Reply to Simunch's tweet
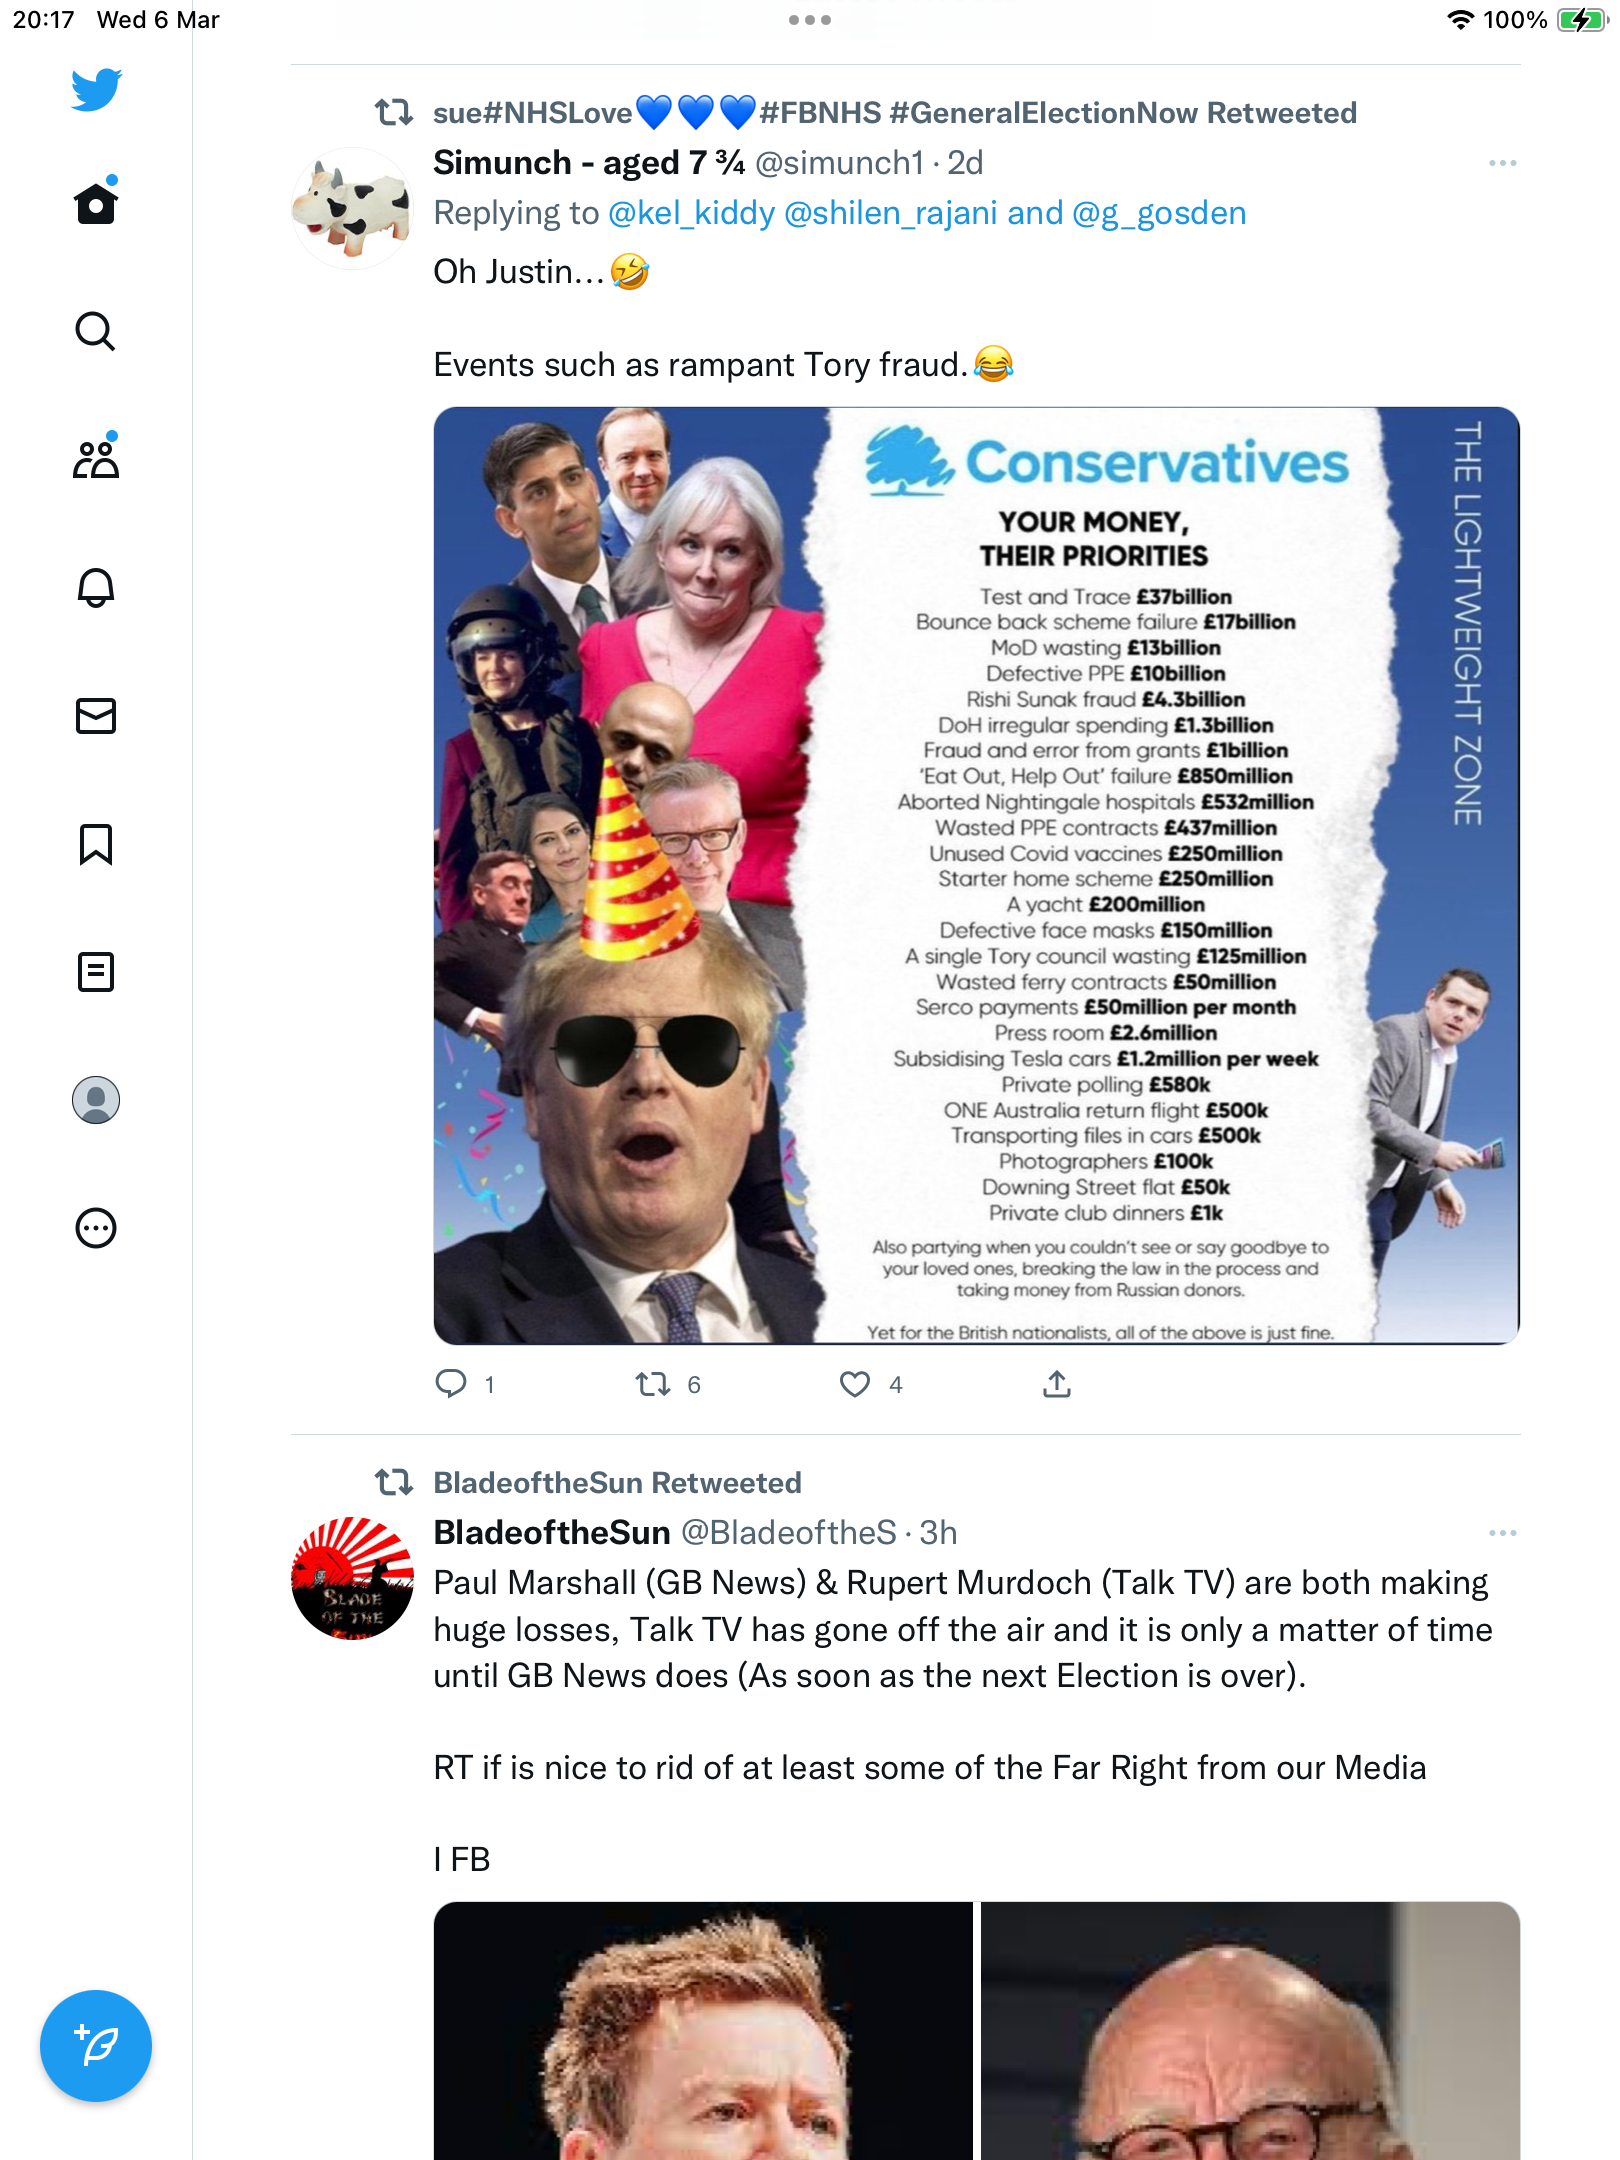This screenshot has width=1620, height=2160. [451, 1384]
